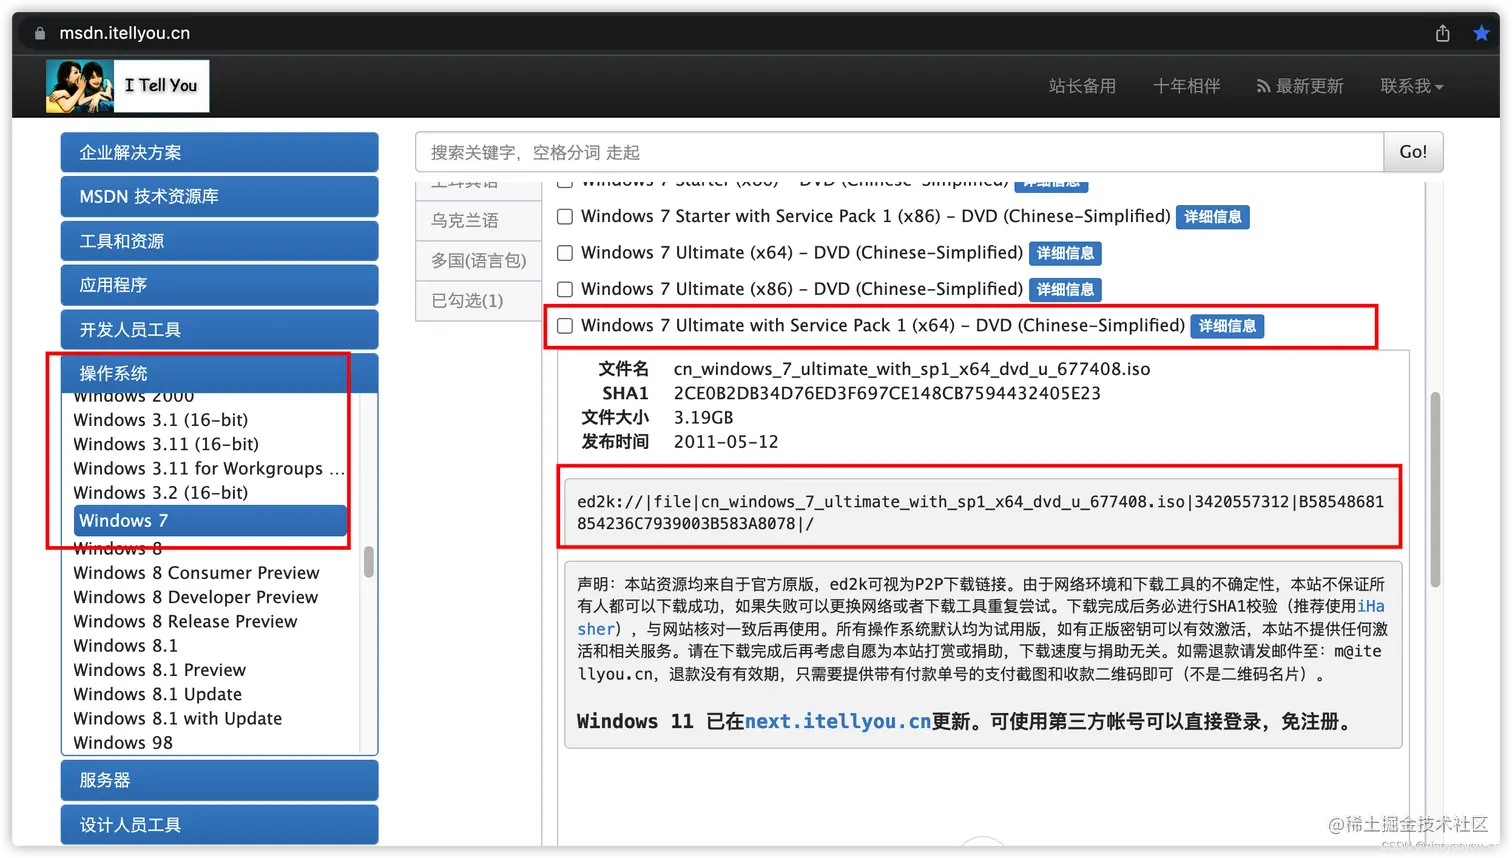Open 十年相伴 in the top navigation
This screenshot has width=1512, height=858.
[x=1186, y=86]
